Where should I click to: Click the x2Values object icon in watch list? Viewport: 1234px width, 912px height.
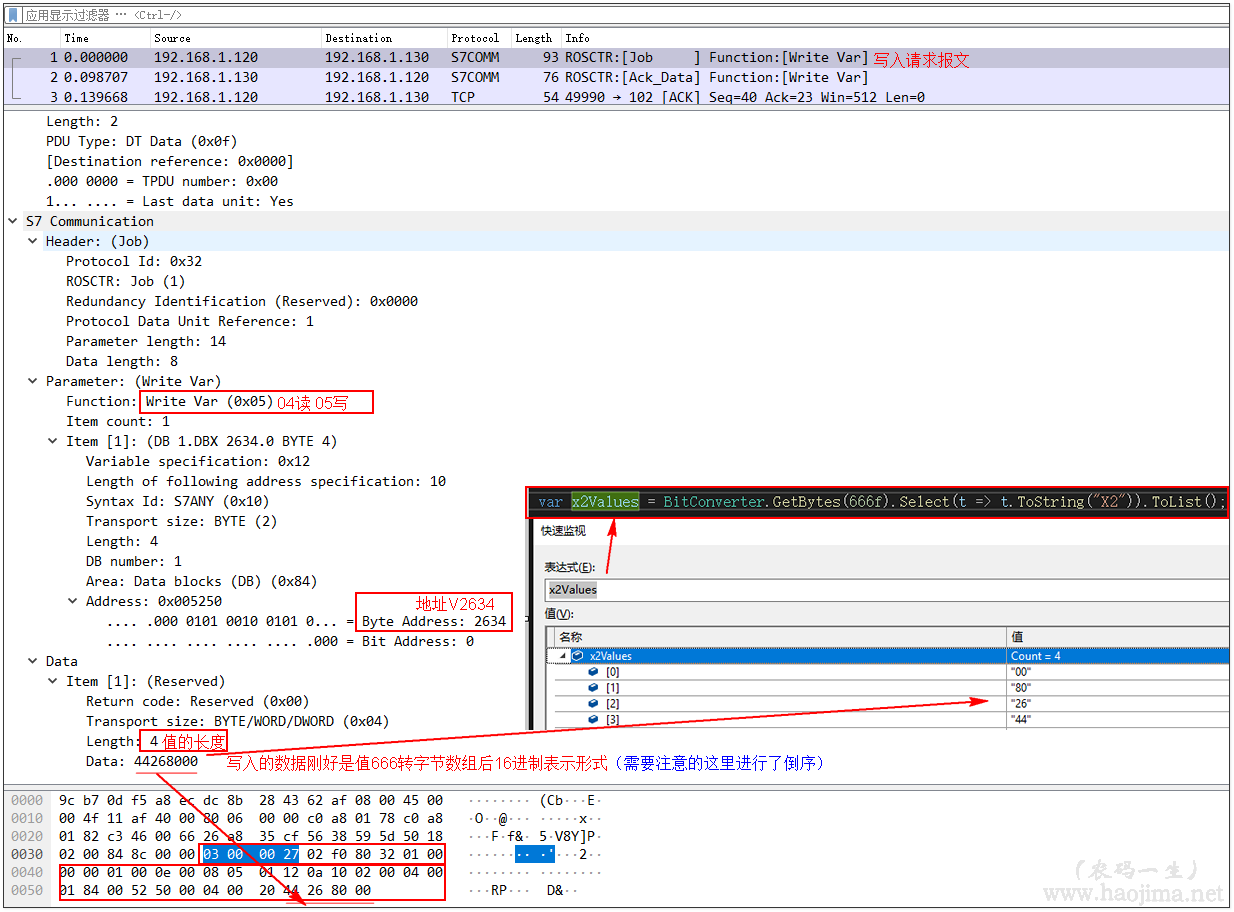[x=578, y=656]
